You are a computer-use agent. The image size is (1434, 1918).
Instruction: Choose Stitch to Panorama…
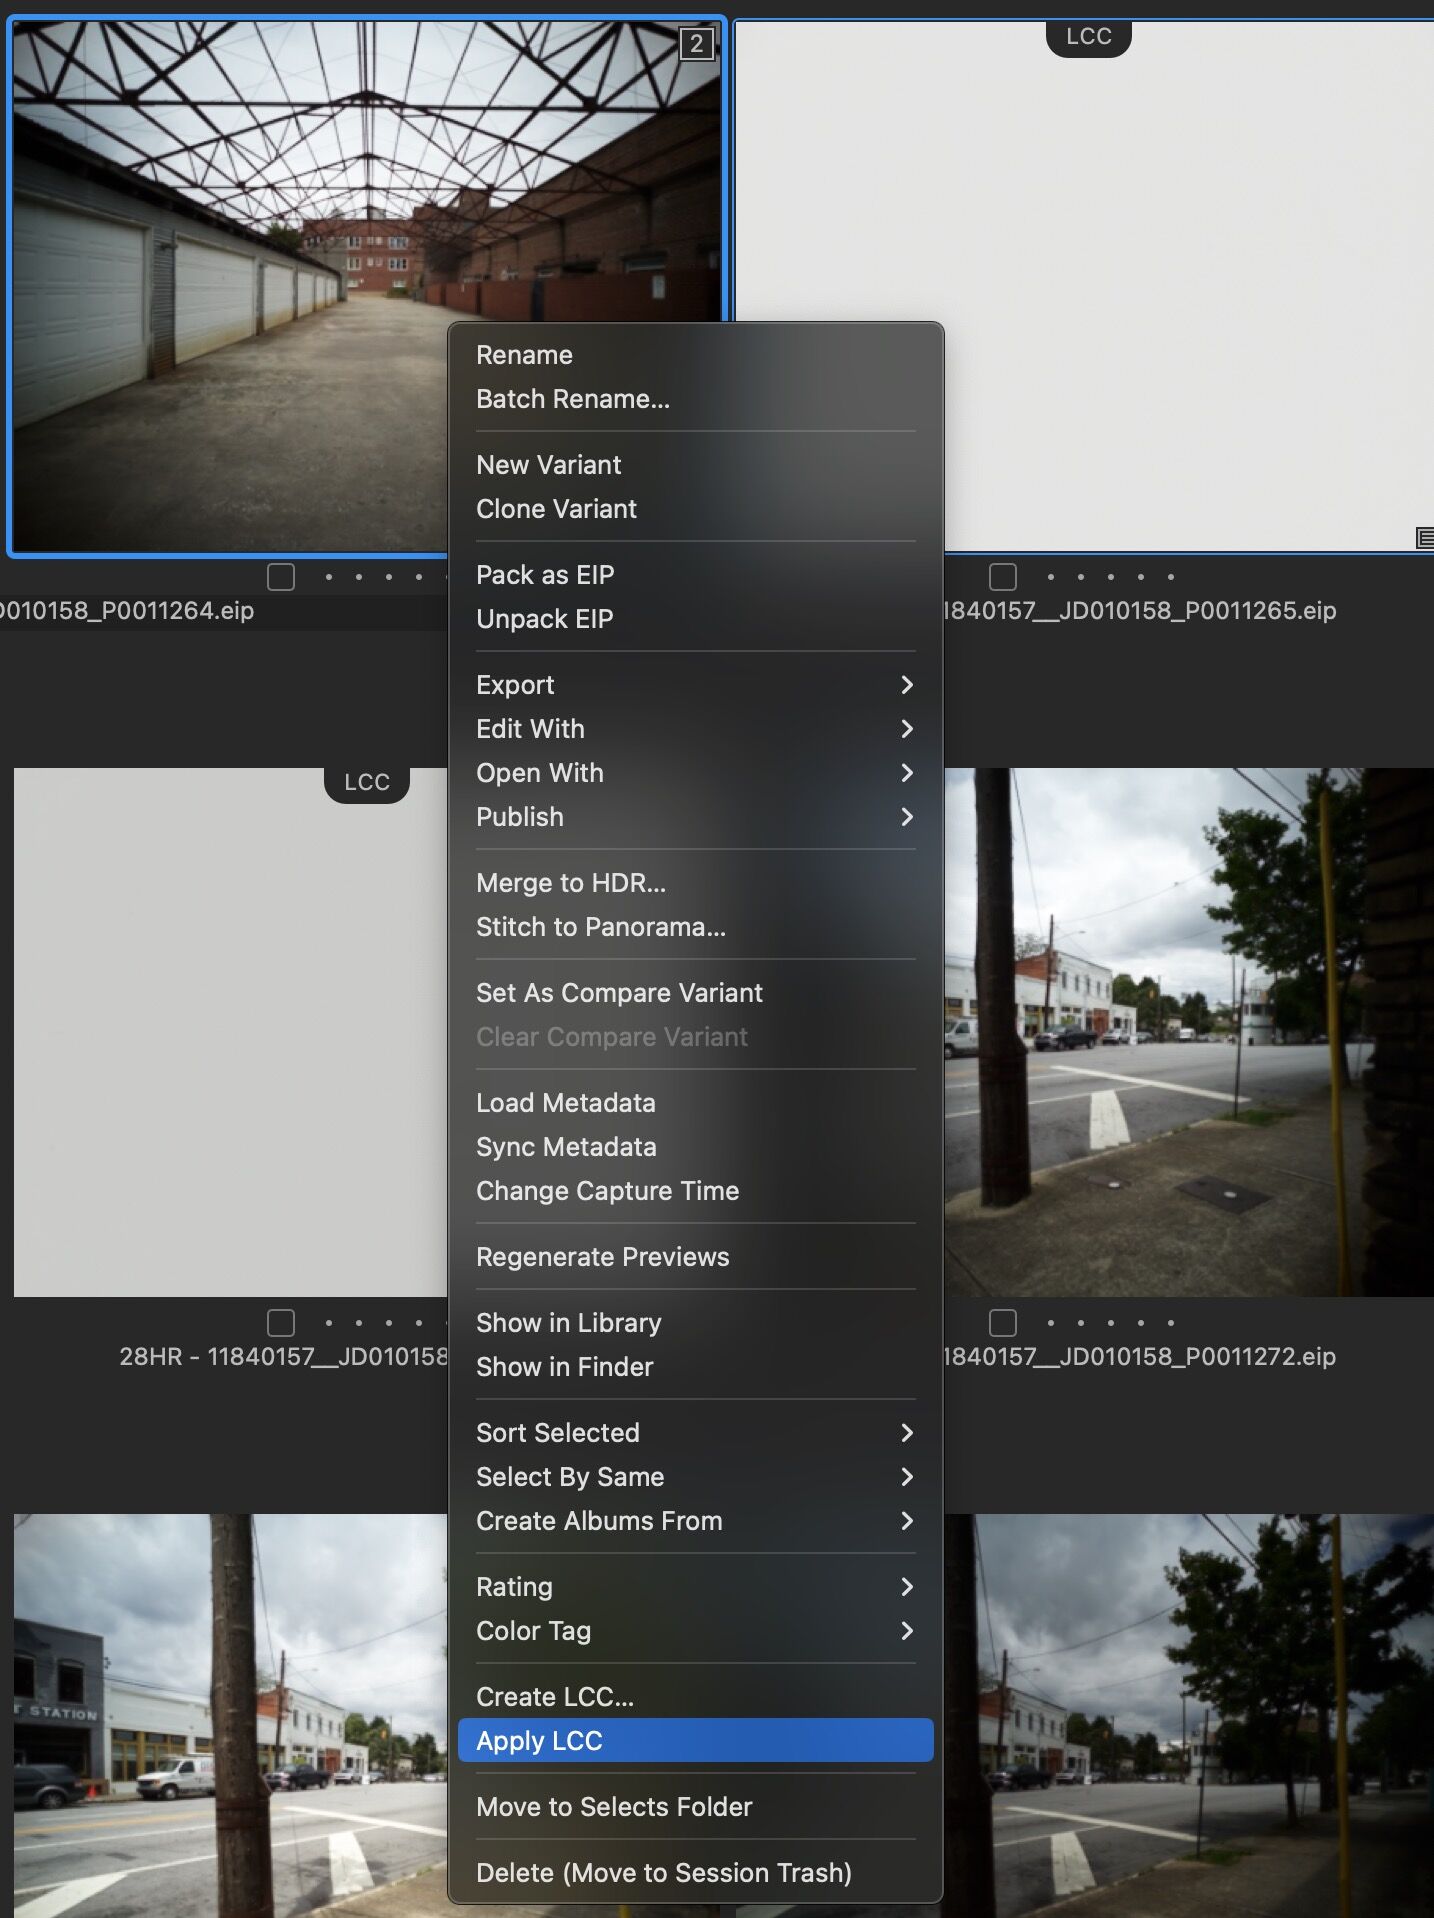696,927
